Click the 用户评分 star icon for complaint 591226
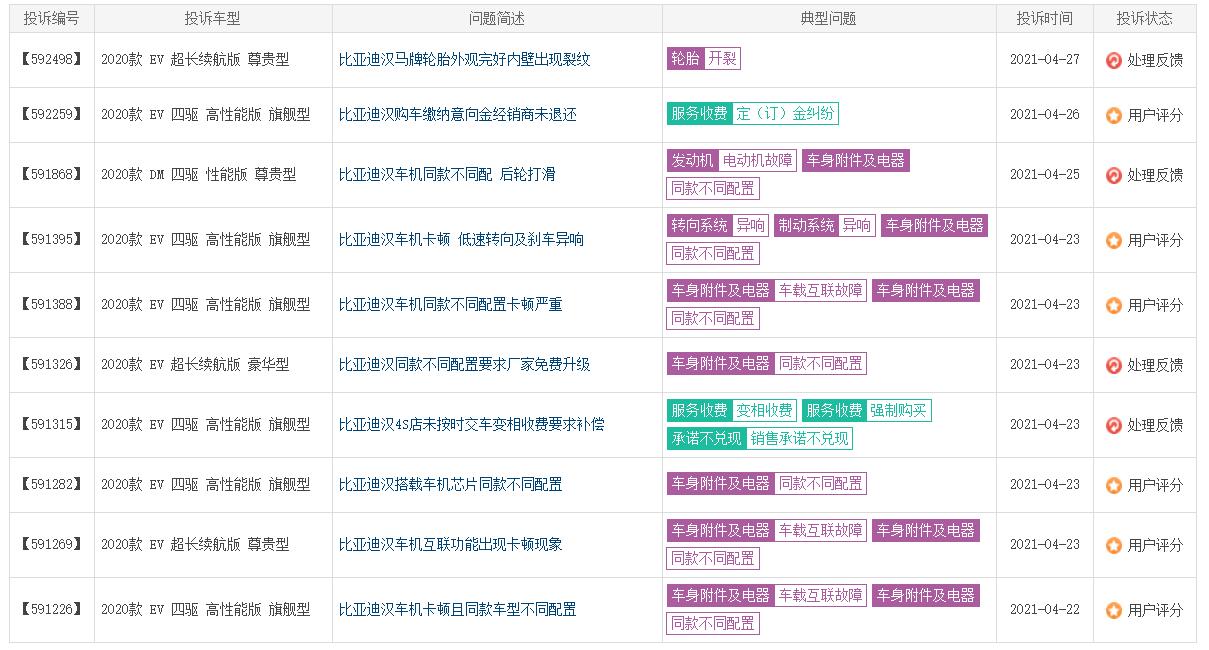The image size is (1209, 650). coord(1113,610)
